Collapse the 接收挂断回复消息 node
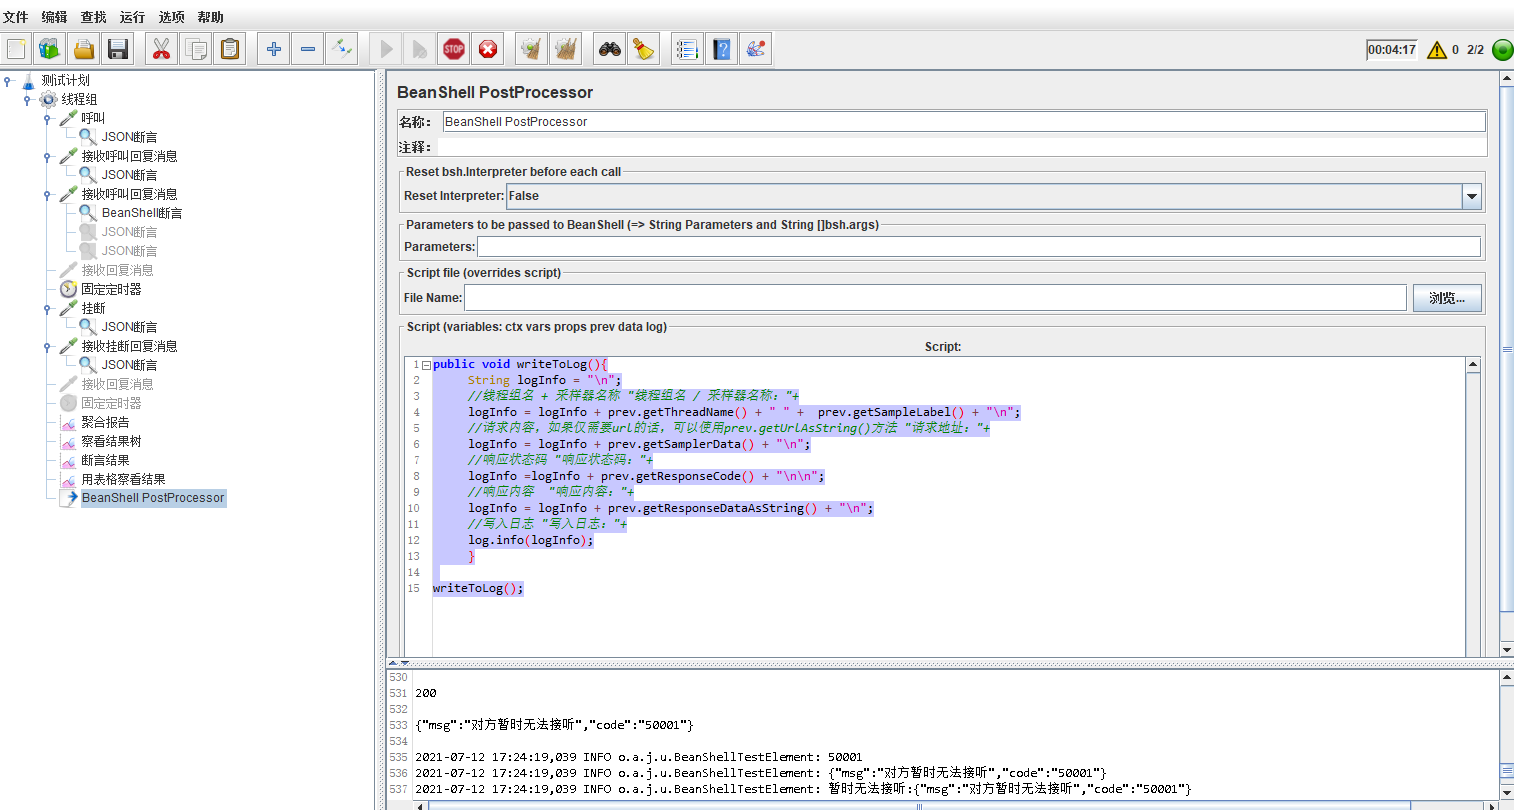Viewport: 1514px width, 810px height. click(48, 346)
